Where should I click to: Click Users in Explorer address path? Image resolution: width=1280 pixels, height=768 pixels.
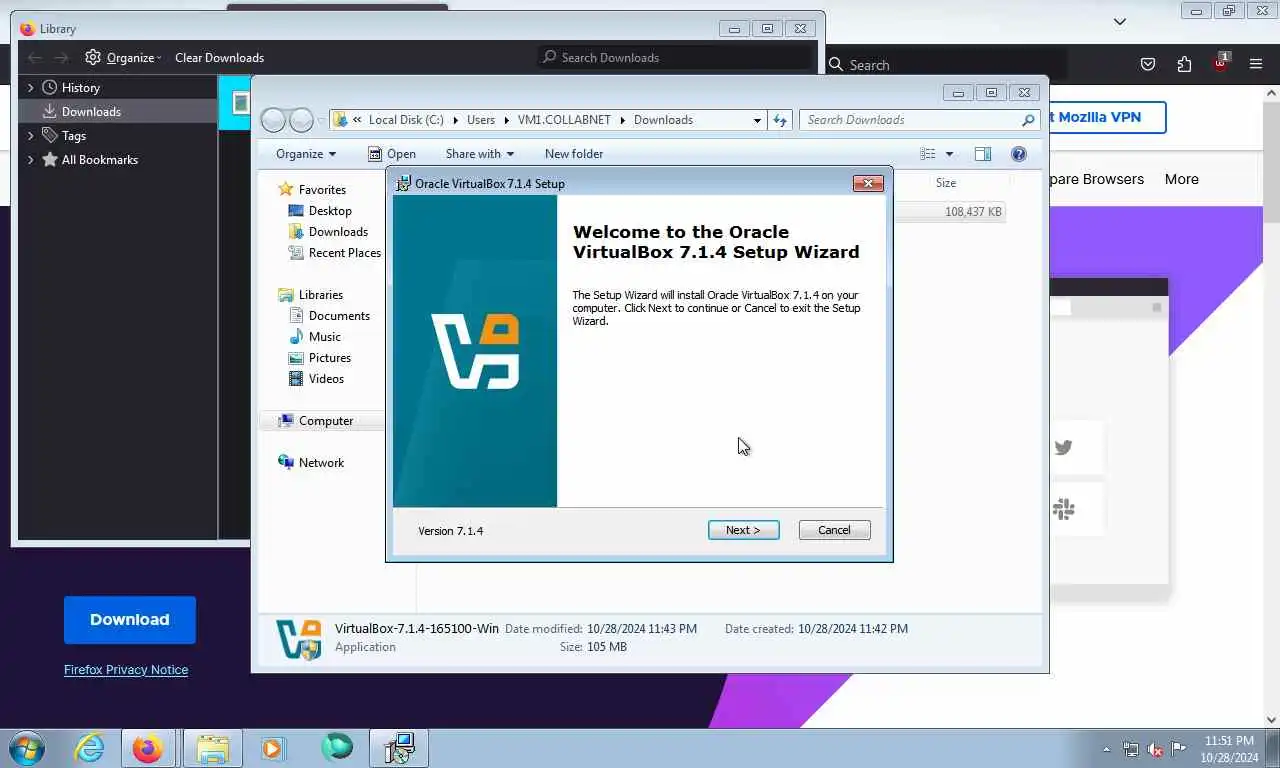pyautogui.click(x=480, y=119)
